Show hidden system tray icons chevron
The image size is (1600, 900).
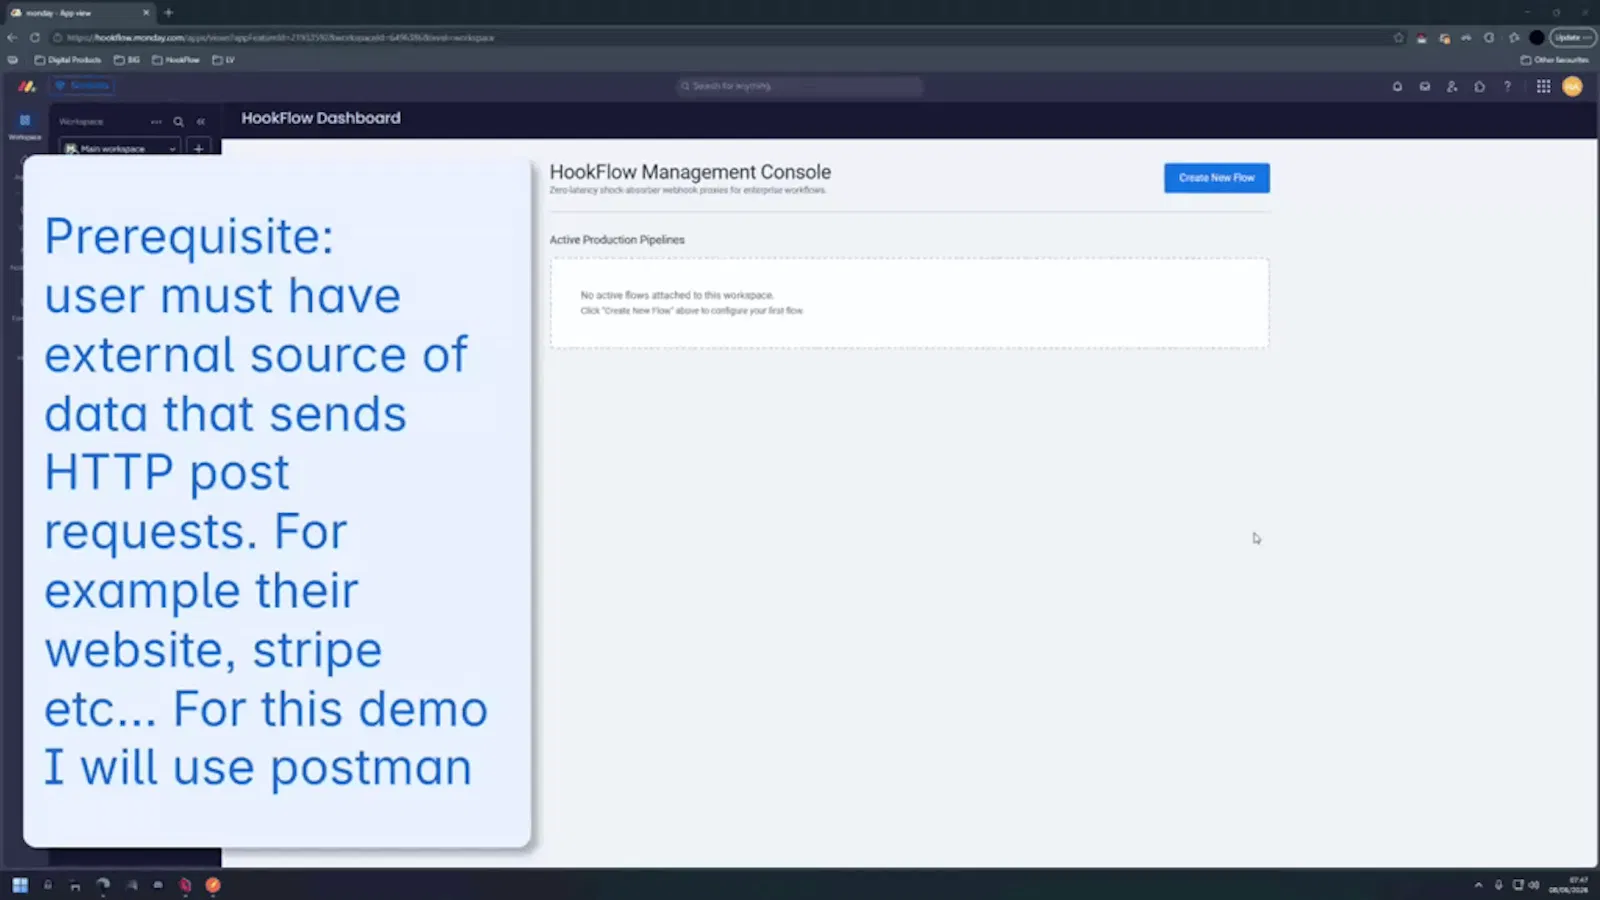(x=1478, y=885)
